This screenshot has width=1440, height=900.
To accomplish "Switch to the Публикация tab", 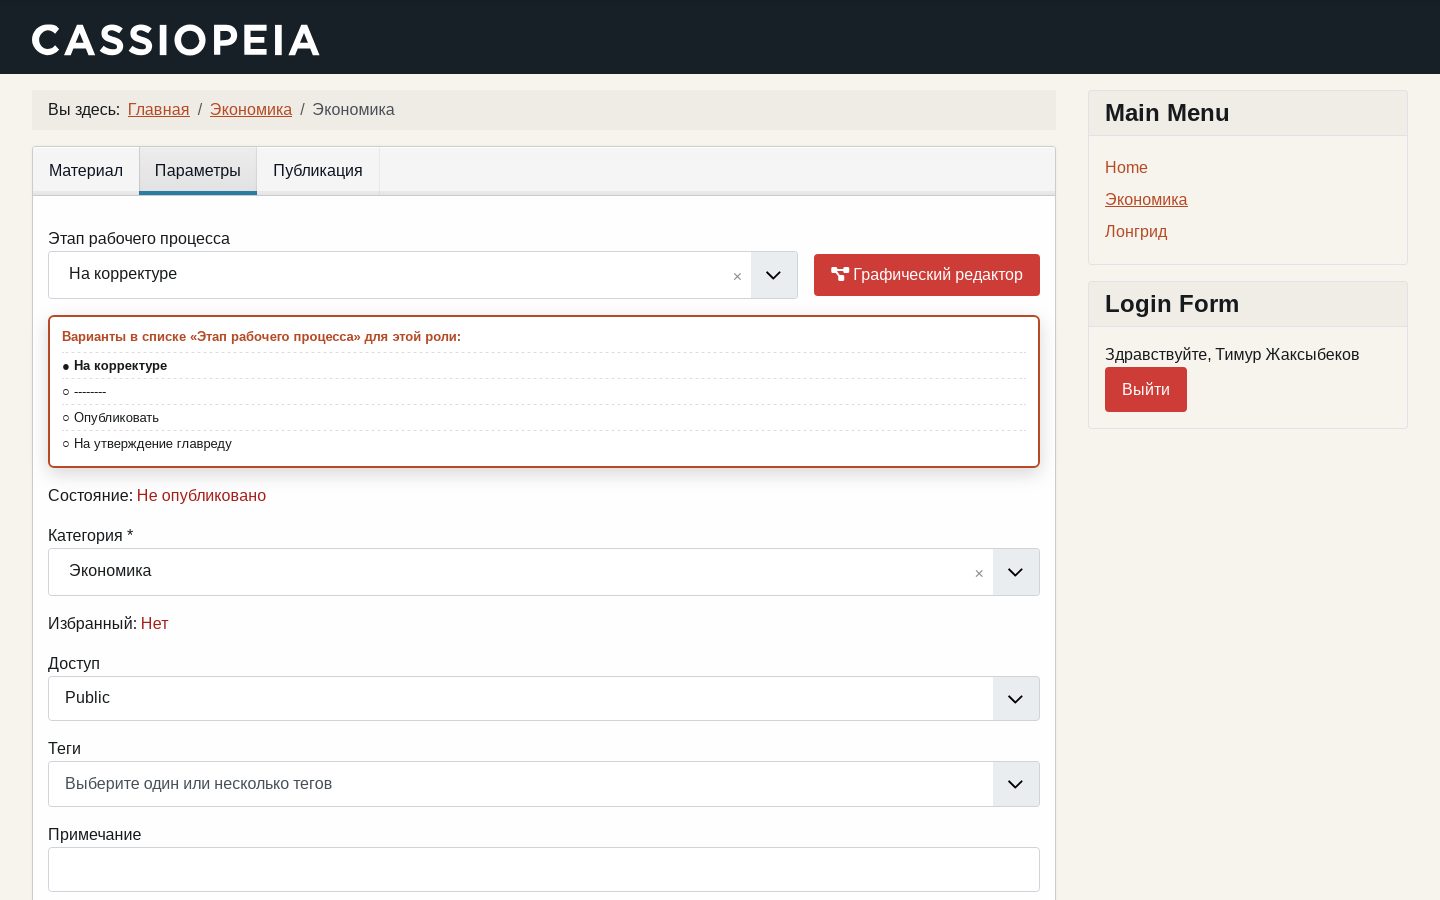I will click(x=318, y=171).
